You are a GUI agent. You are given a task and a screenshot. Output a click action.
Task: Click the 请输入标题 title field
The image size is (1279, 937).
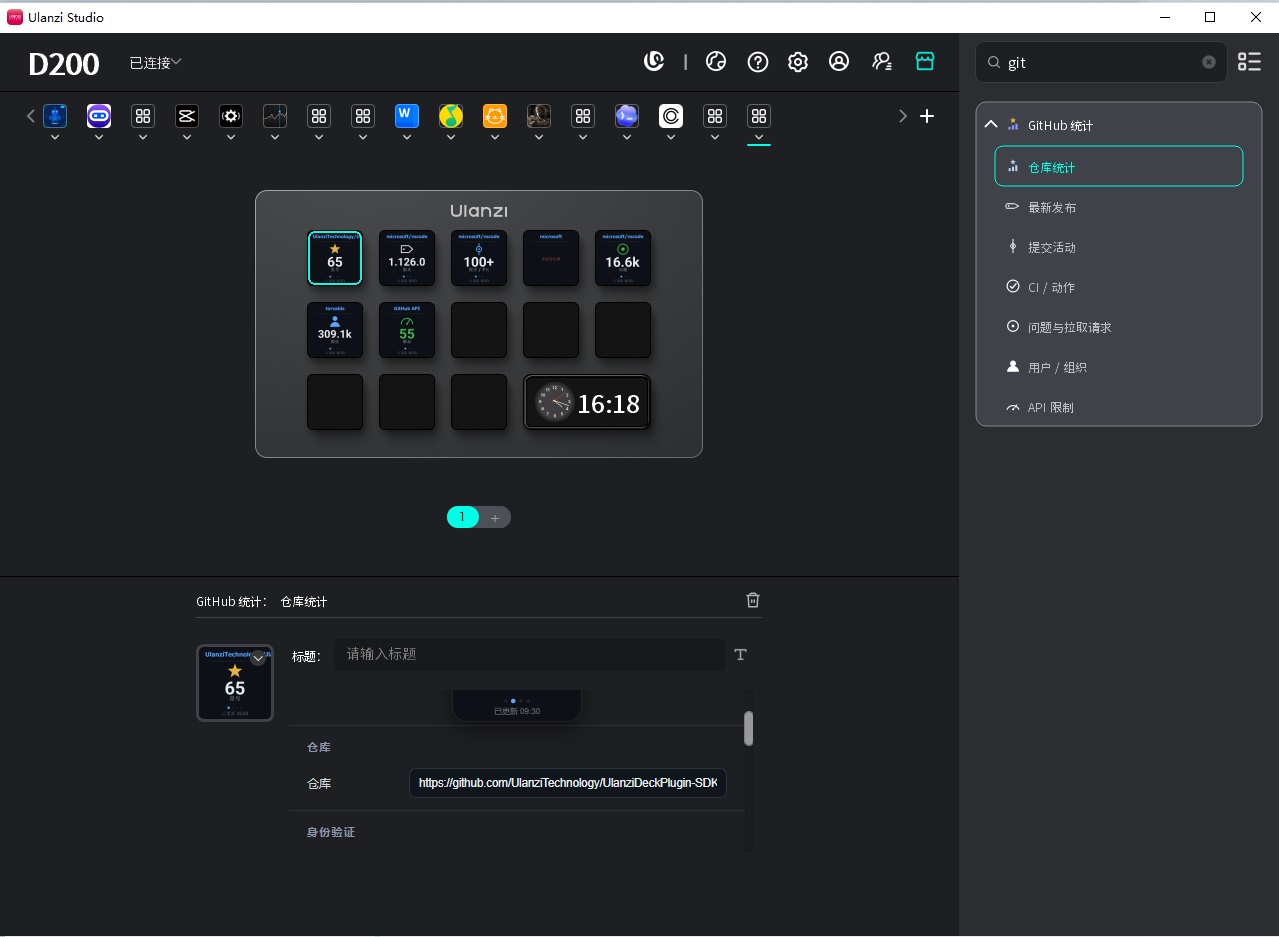pos(530,654)
